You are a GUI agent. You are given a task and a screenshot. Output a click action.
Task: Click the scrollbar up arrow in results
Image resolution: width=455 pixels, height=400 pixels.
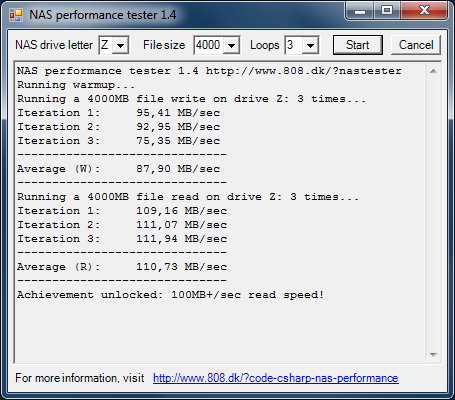click(433, 71)
